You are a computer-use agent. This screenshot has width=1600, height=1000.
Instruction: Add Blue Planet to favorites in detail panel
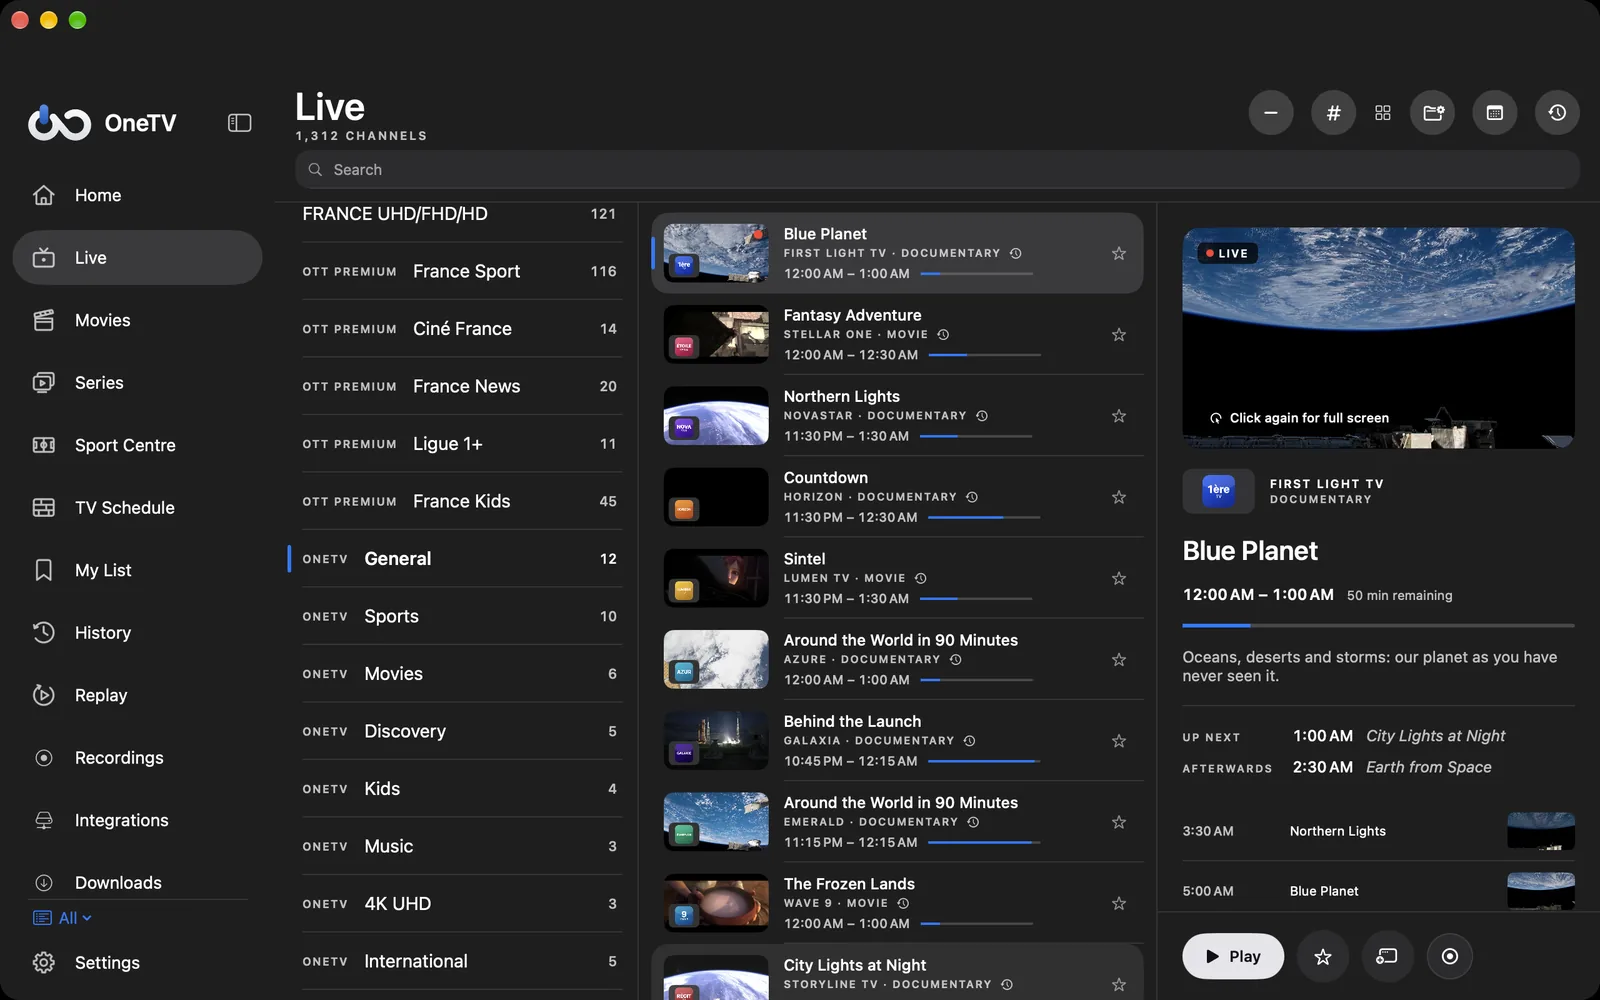pyautogui.click(x=1323, y=957)
